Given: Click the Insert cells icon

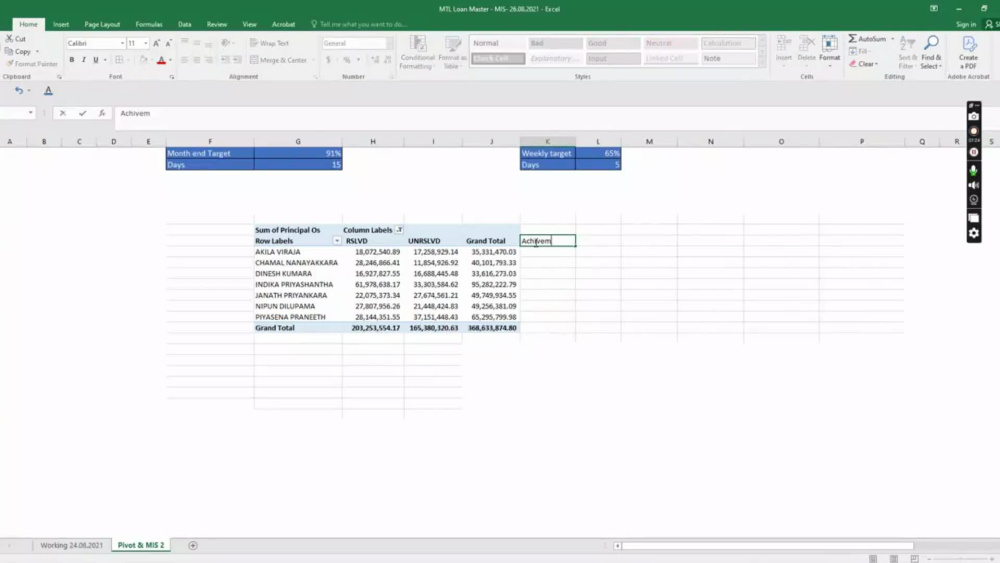Looking at the screenshot, I should pyautogui.click(x=784, y=48).
